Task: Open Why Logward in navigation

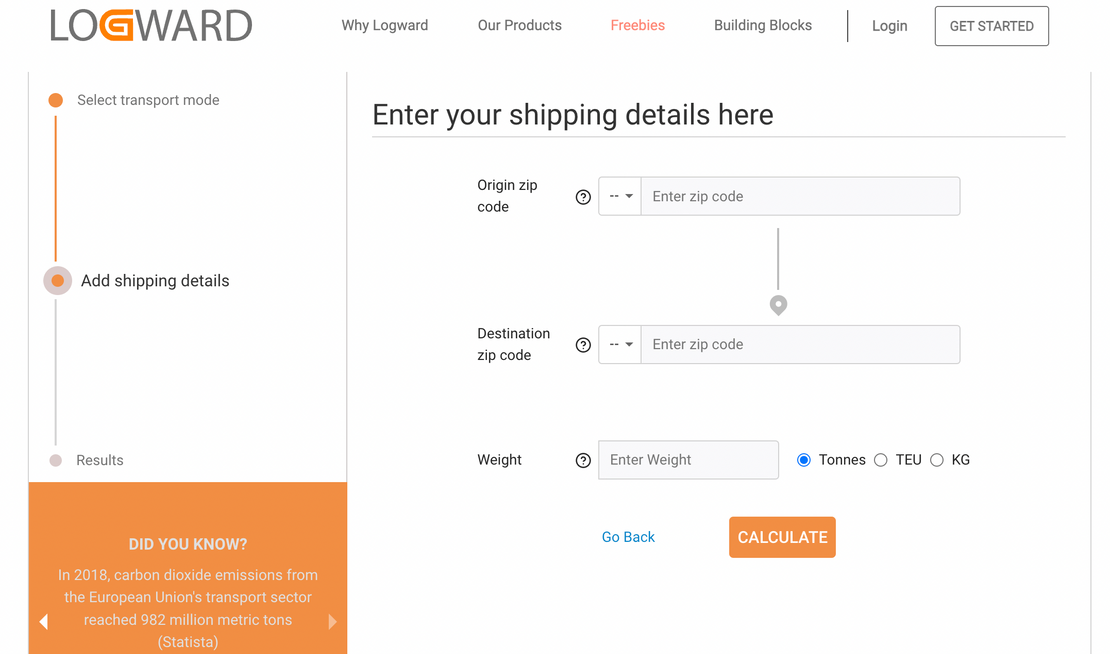Action: pos(384,26)
